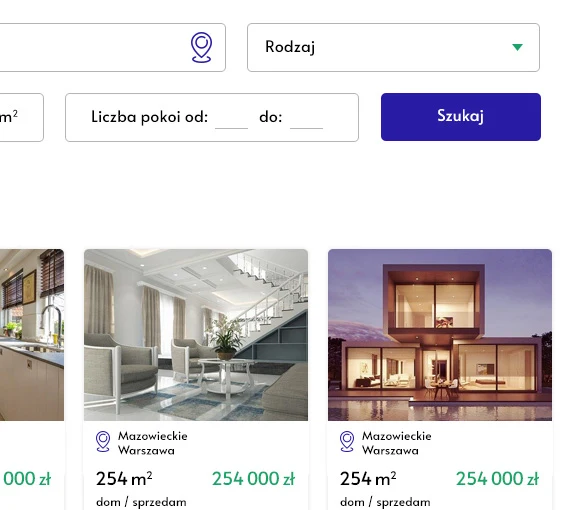Viewport: 565px width, 510px height.
Task: Click the green arrow in Rodzaj dropdown
Action: pyautogui.click(x=517, y=47)
